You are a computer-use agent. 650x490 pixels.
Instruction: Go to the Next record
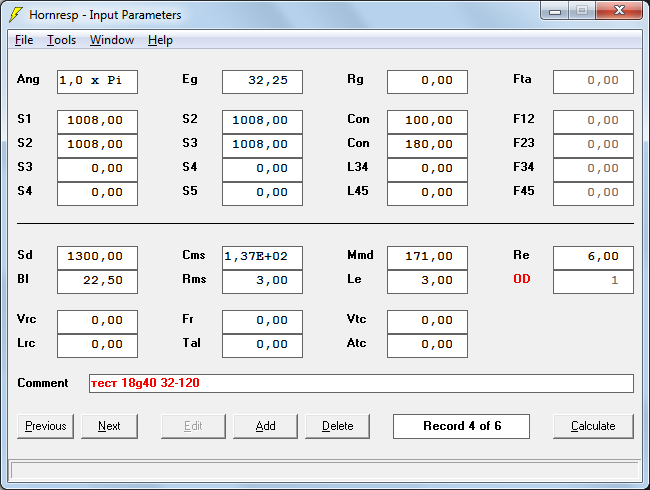tap(109, 426)
